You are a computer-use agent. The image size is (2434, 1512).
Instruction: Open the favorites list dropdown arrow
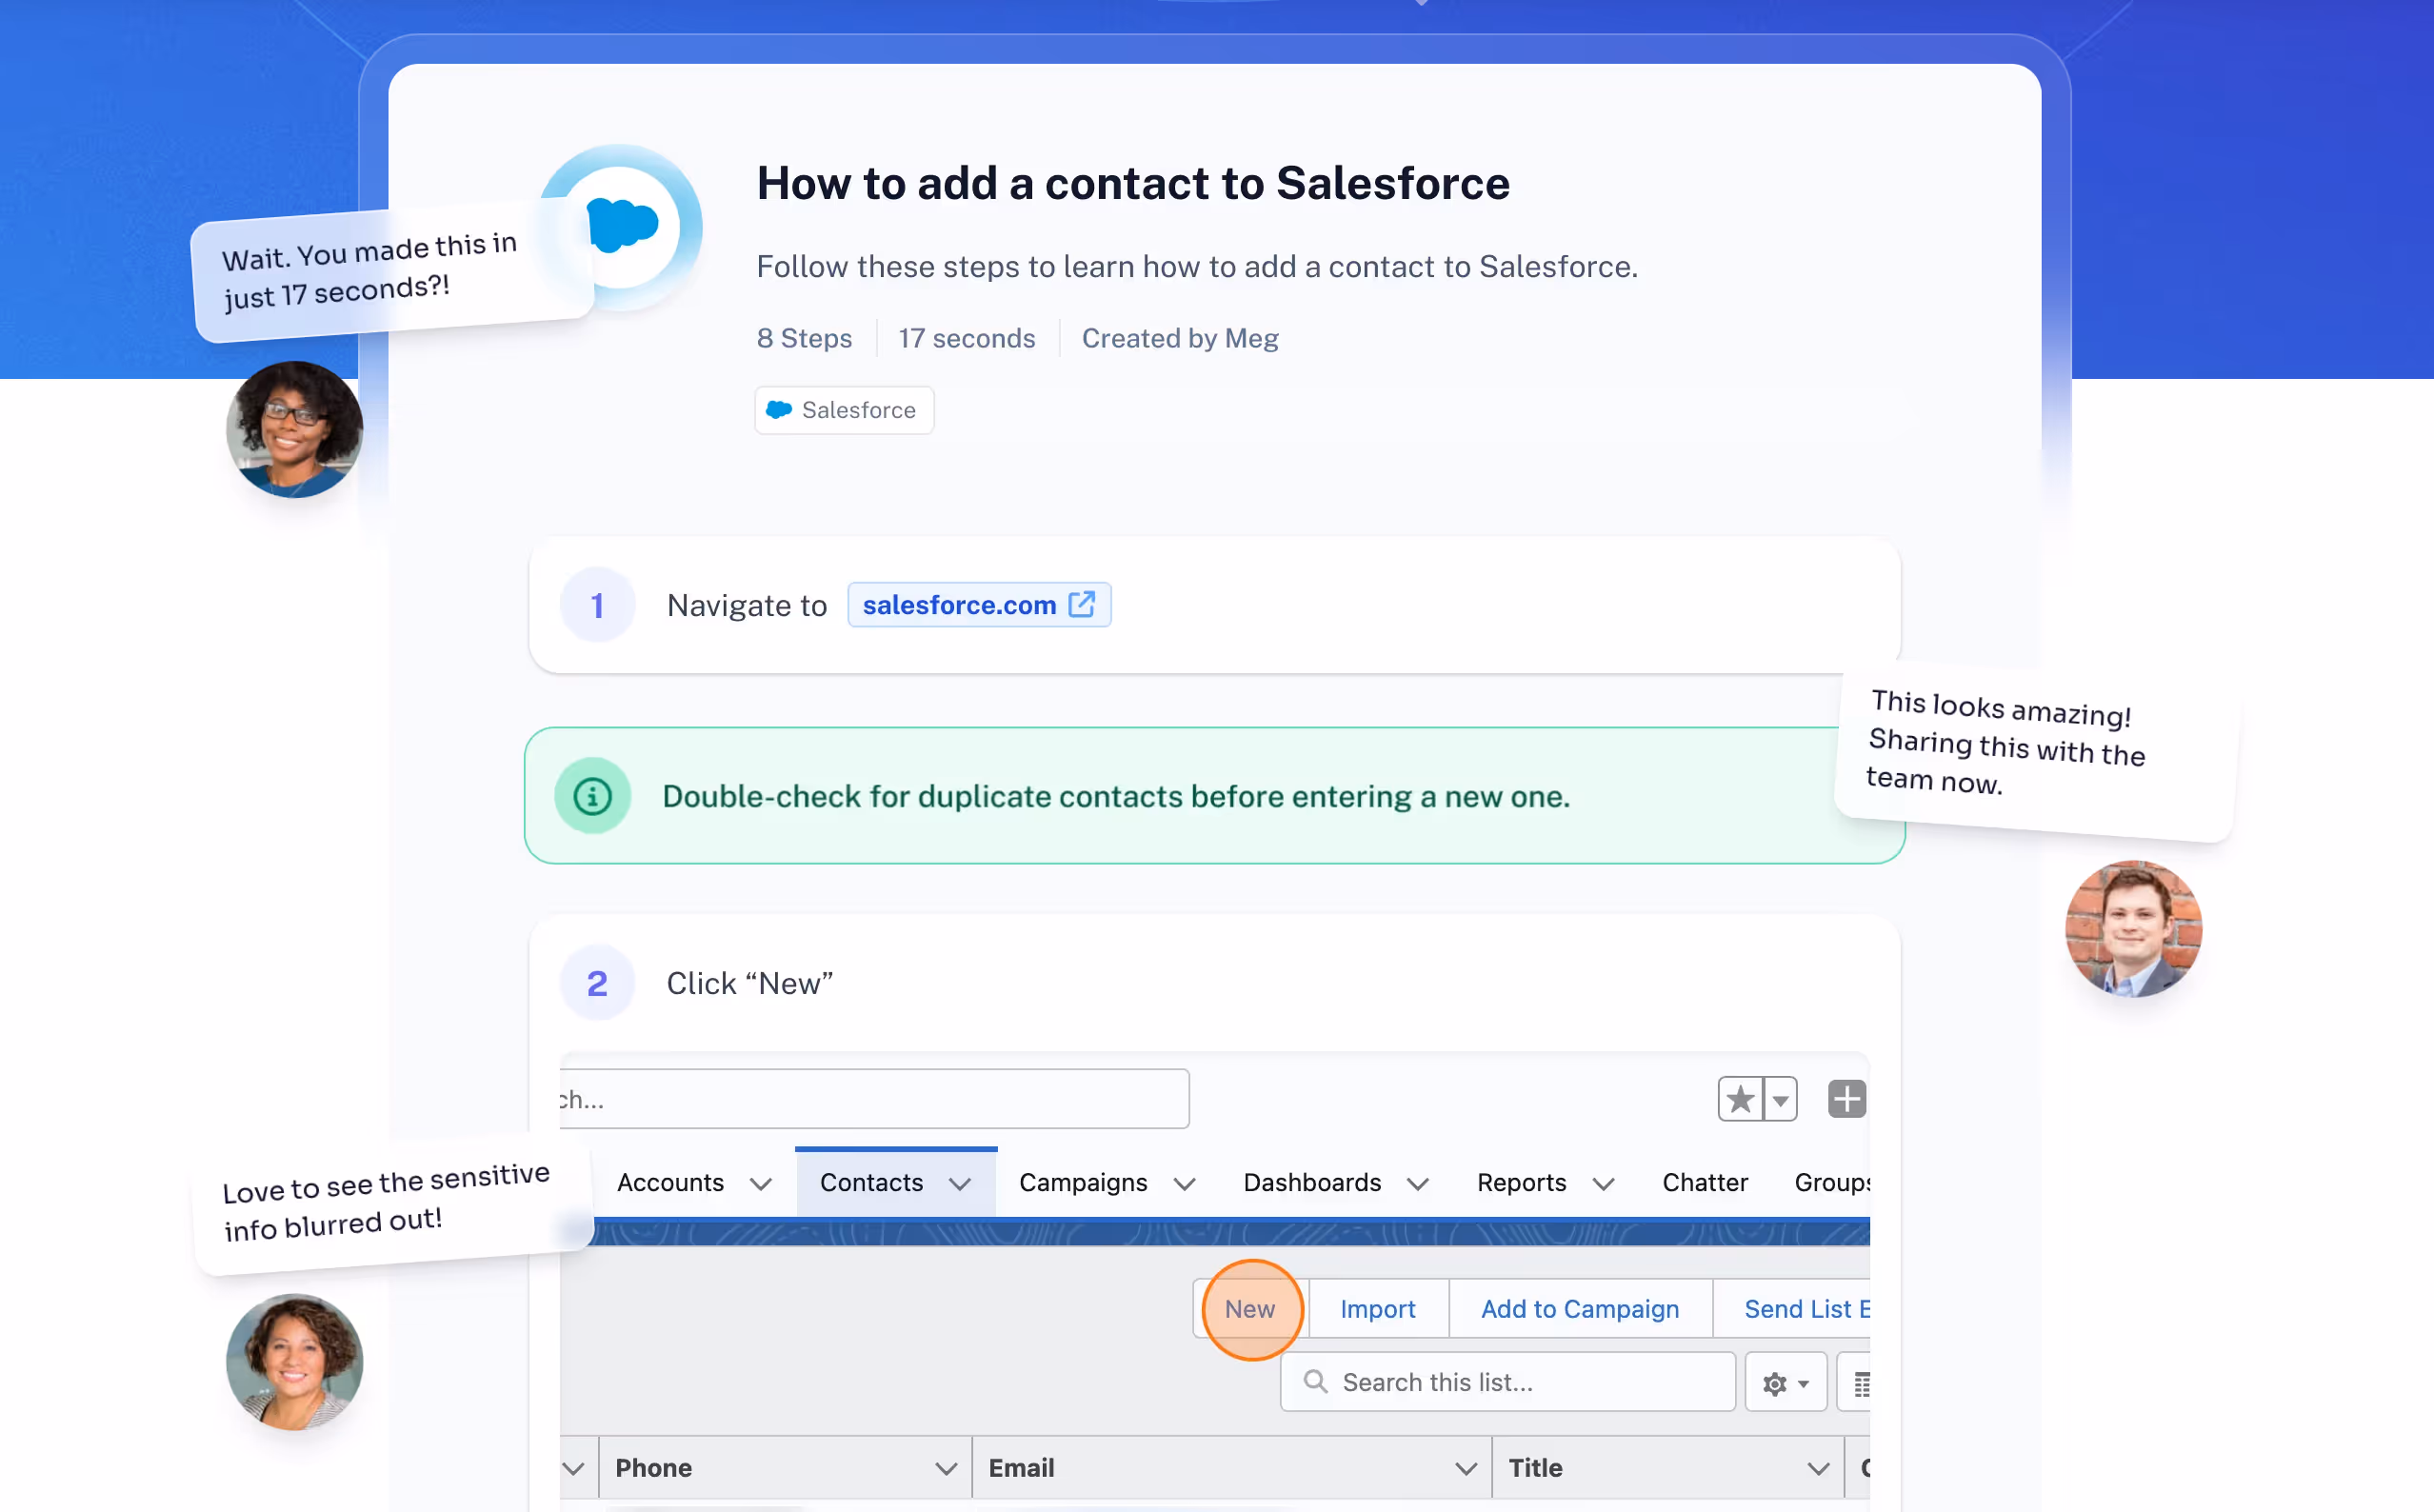point(1780,1099)
